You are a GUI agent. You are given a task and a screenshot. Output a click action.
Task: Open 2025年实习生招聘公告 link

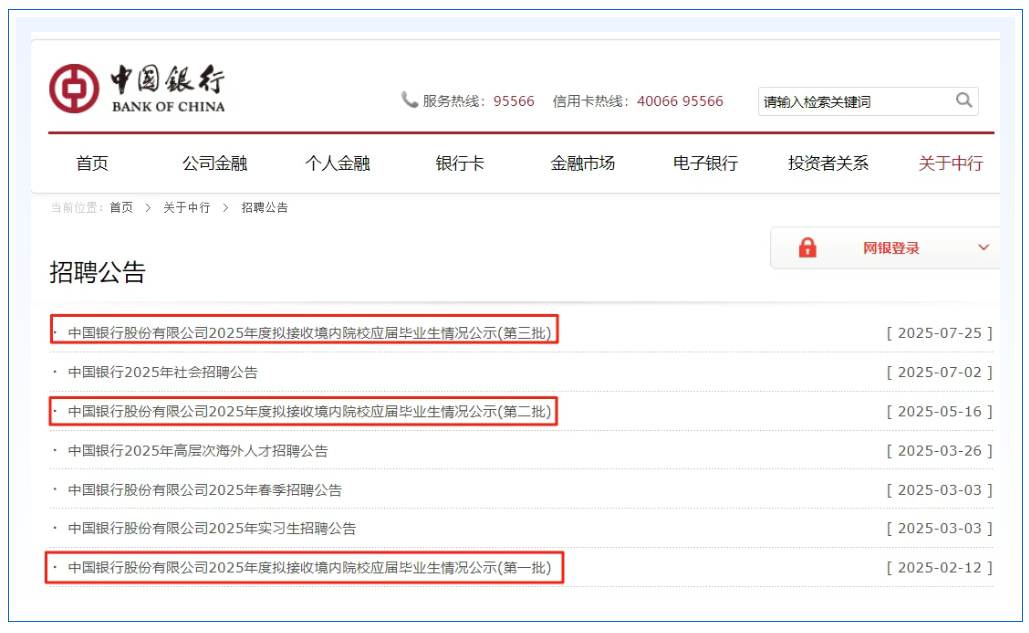coord(212,529)
